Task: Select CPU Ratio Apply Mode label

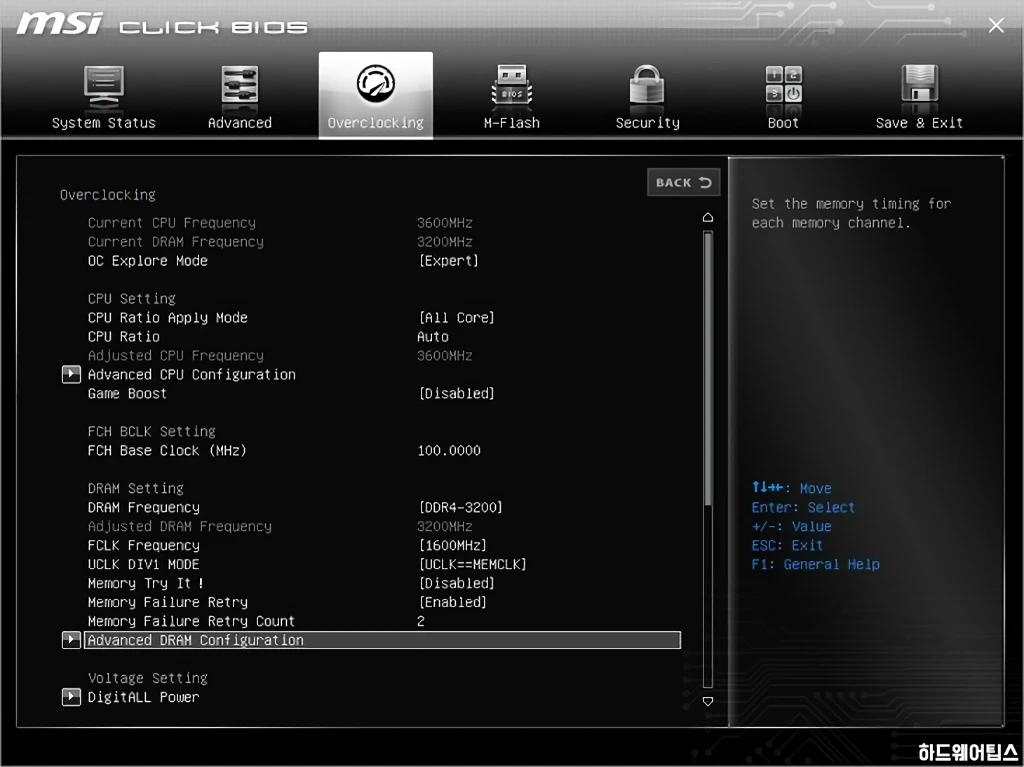Action: (x=168, y=318)
